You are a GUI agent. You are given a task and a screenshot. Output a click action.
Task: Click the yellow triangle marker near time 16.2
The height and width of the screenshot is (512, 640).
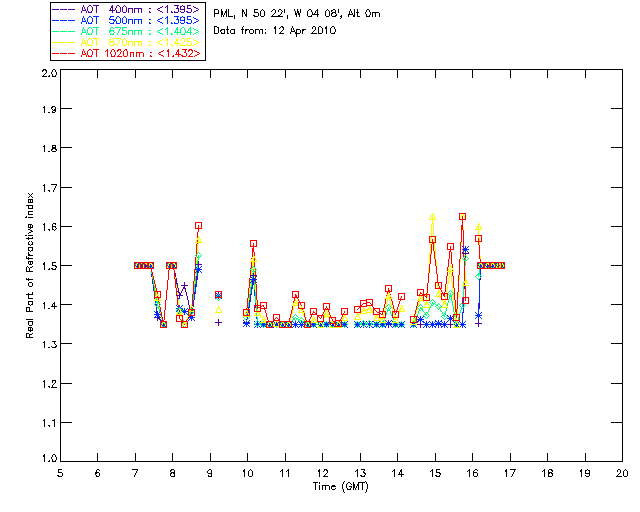[479, 227]
